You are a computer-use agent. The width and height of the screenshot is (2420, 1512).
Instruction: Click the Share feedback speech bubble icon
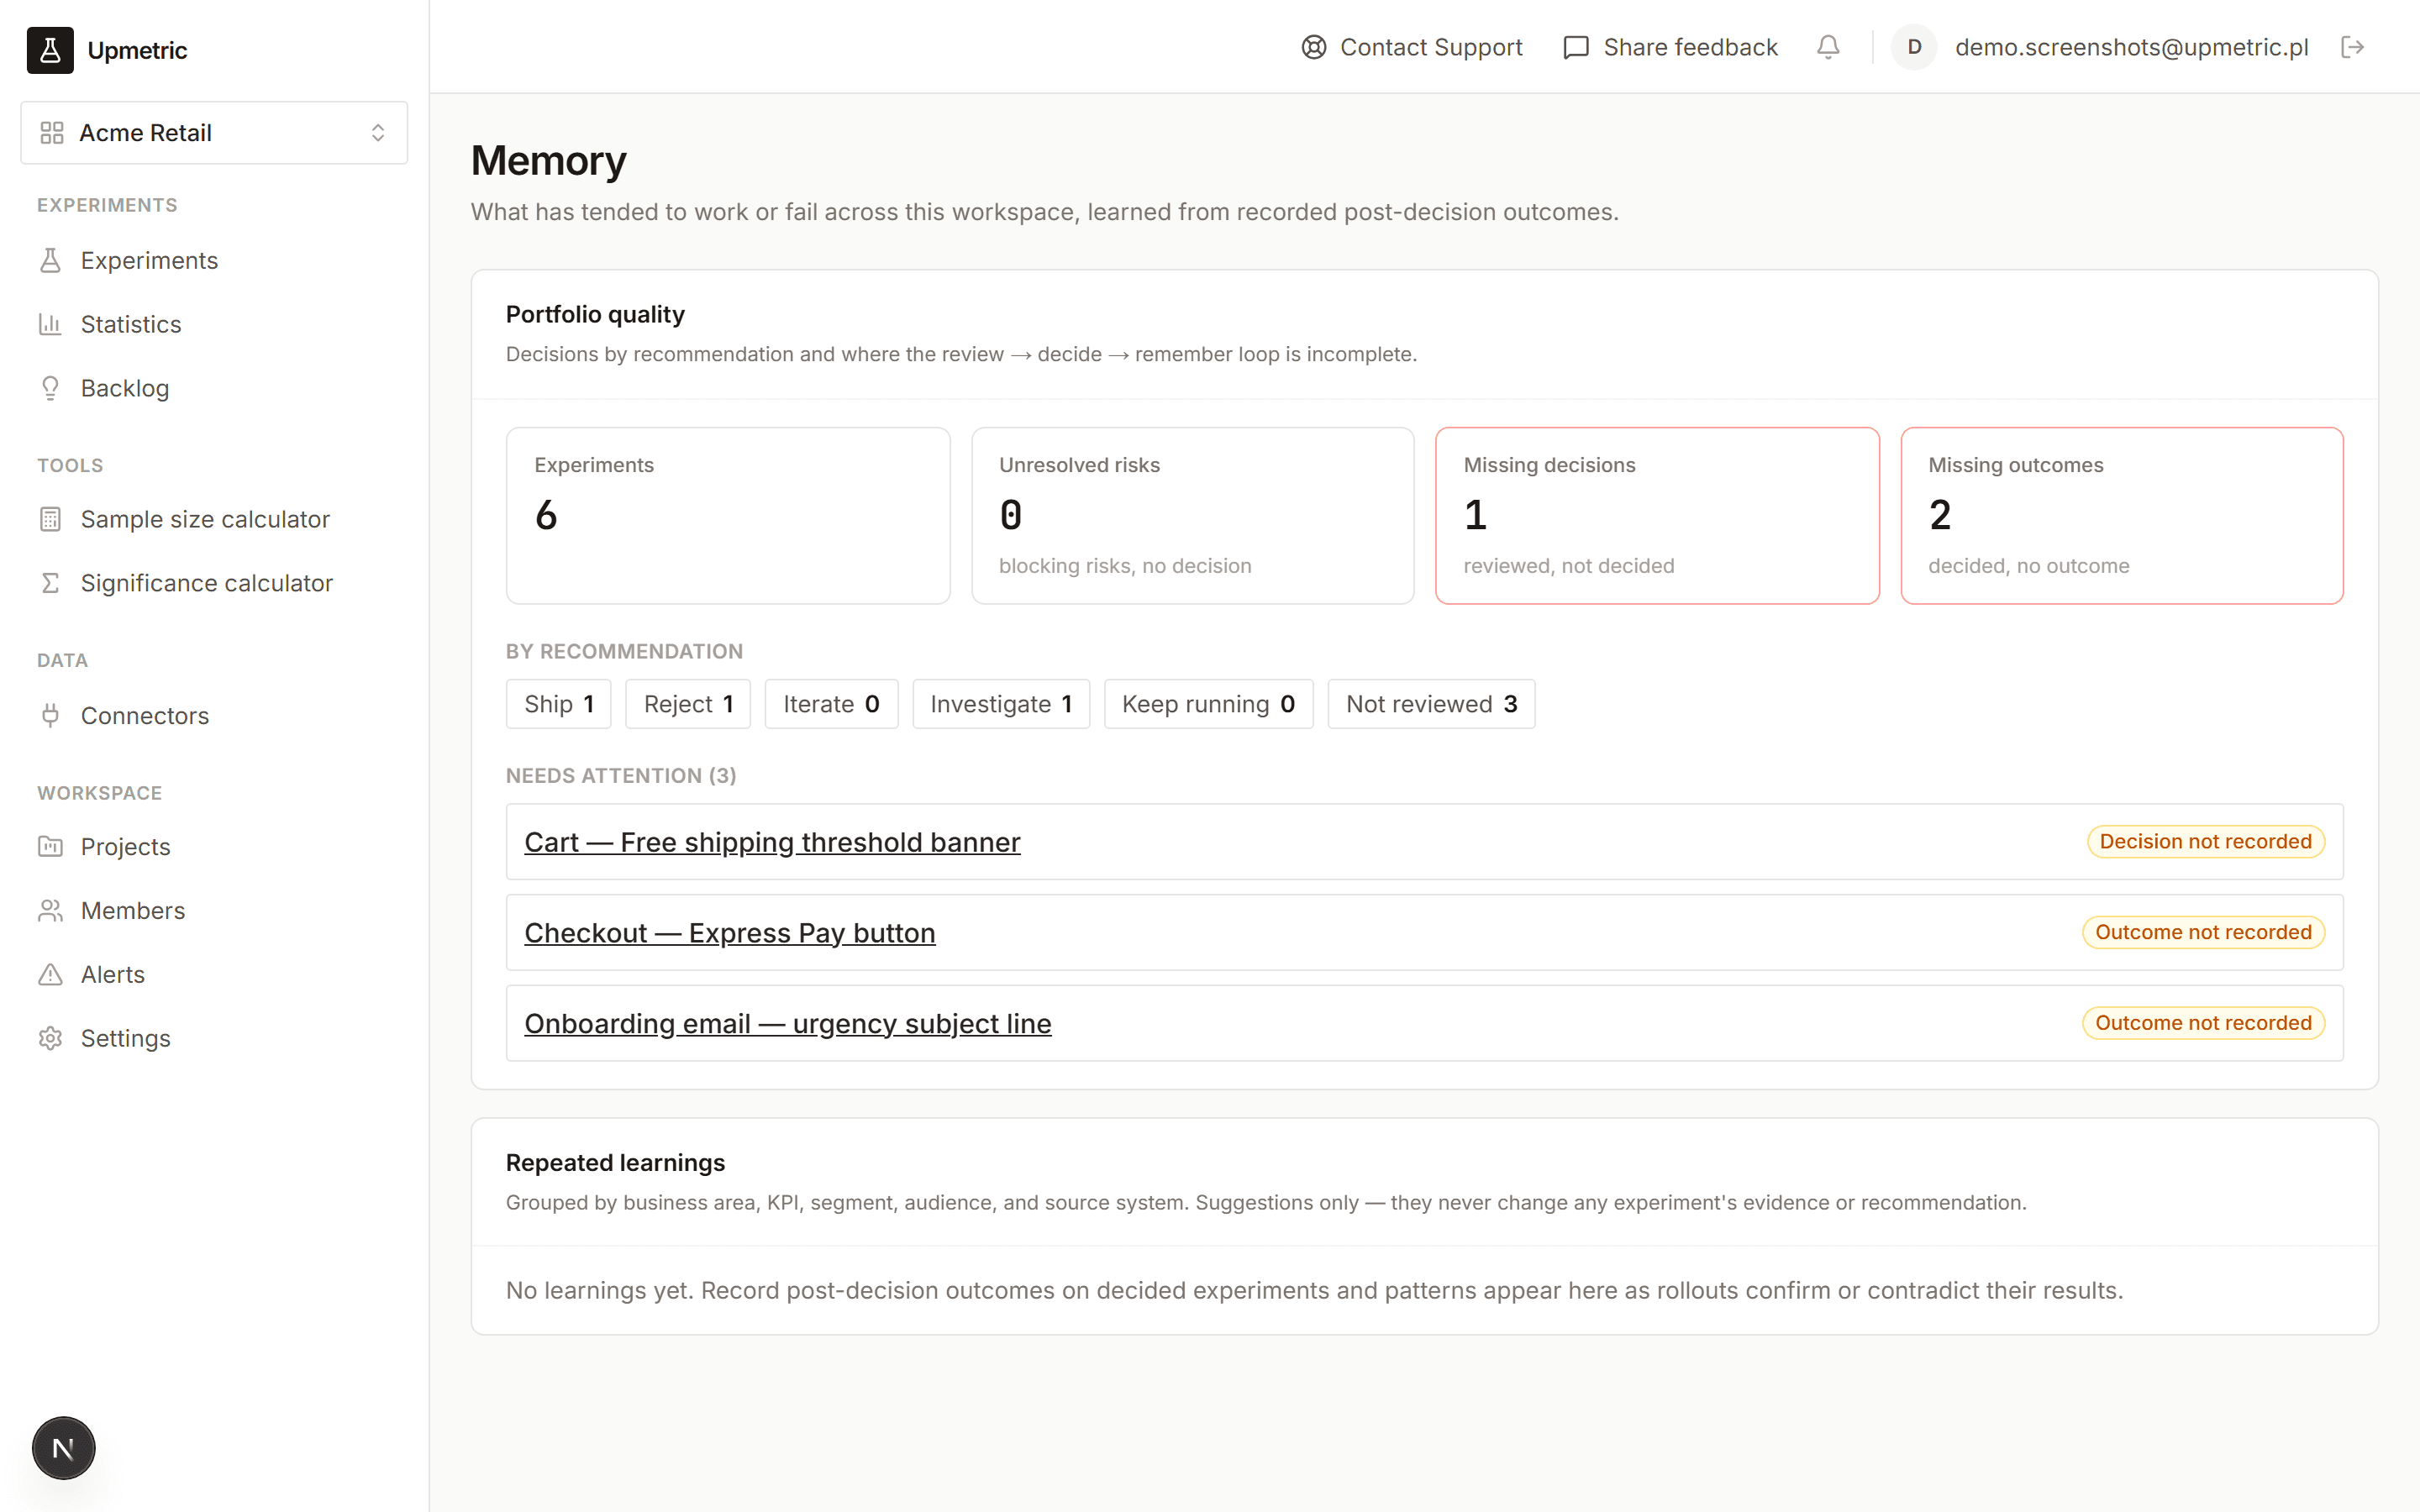1576,47
